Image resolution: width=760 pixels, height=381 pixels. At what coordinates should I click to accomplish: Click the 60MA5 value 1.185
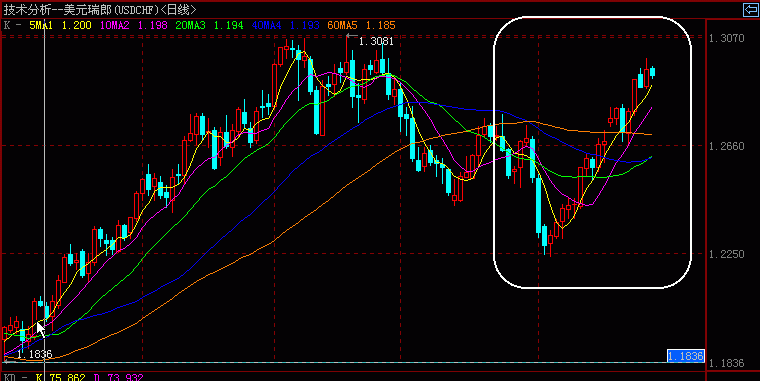(x=380, y=25)
